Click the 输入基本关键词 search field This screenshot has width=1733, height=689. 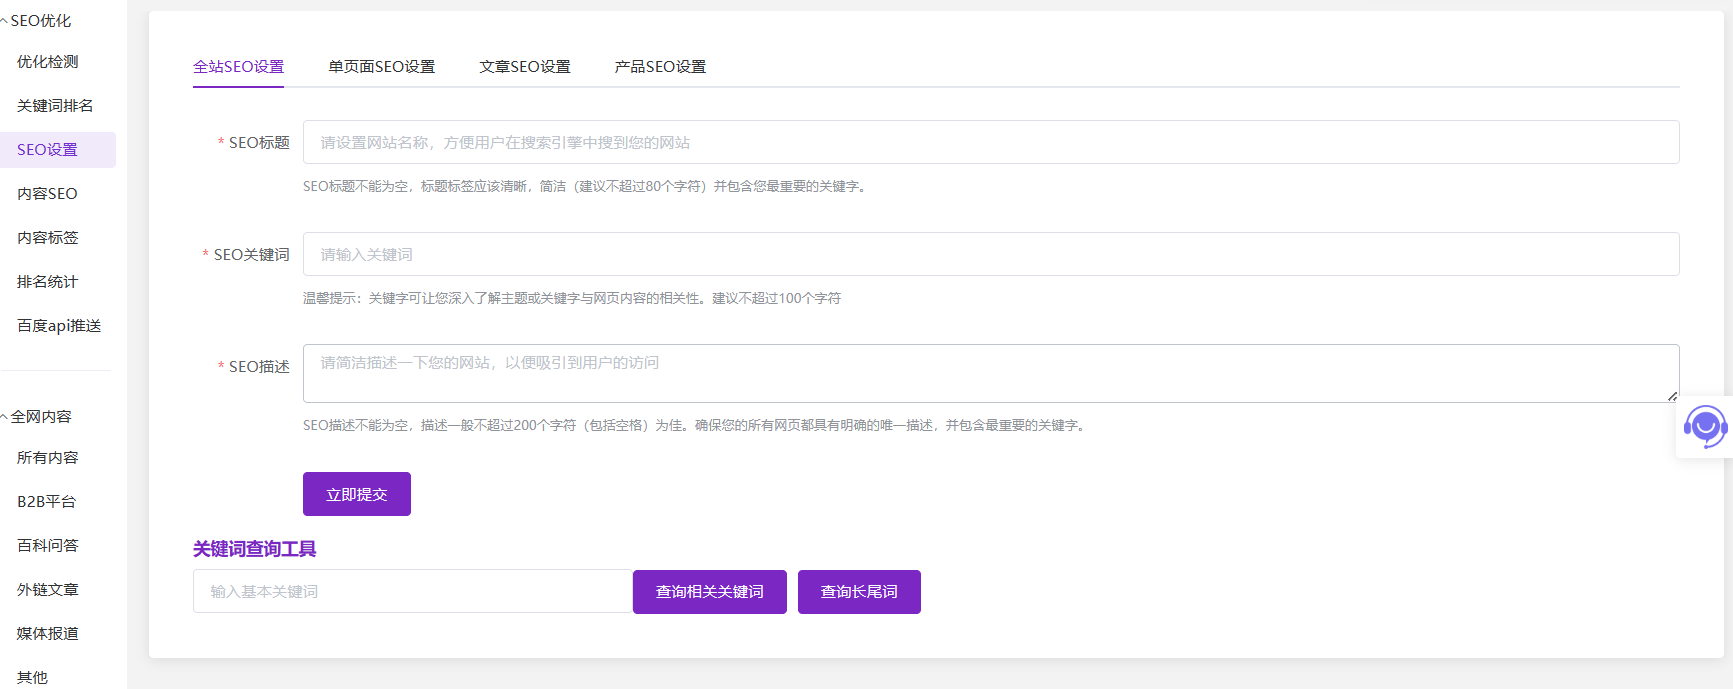(412, 592)
